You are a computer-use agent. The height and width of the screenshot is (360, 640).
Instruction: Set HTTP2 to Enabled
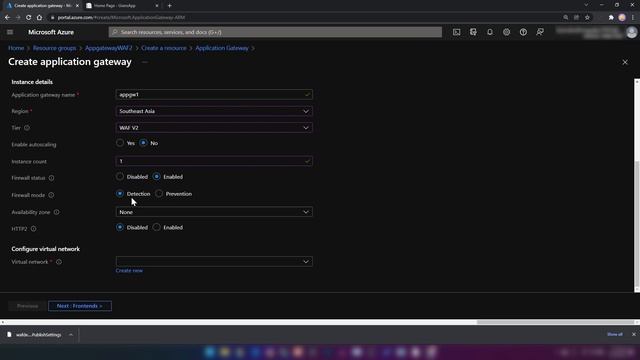click(157, 227)
